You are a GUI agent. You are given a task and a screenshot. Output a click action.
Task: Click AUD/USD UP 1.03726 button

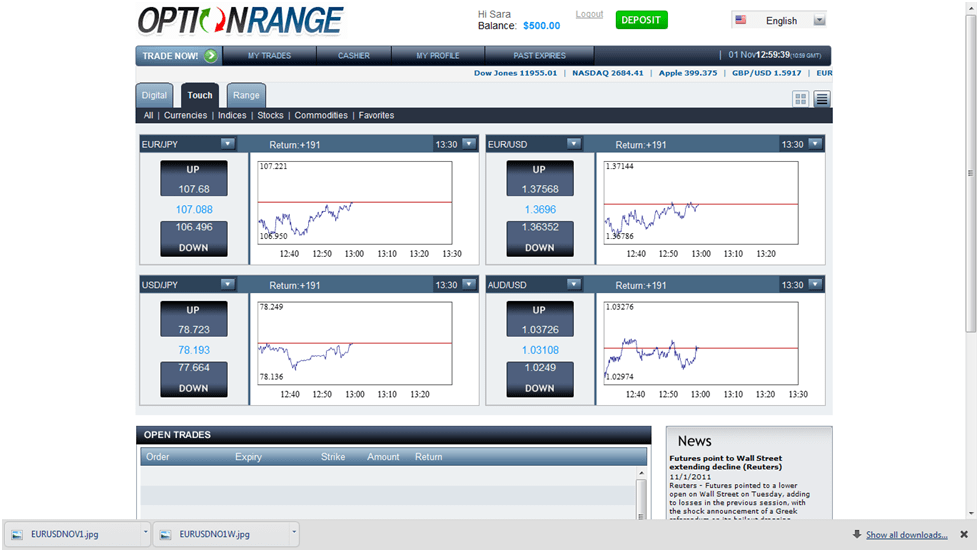pyautogui.click(x=539, y=319)
